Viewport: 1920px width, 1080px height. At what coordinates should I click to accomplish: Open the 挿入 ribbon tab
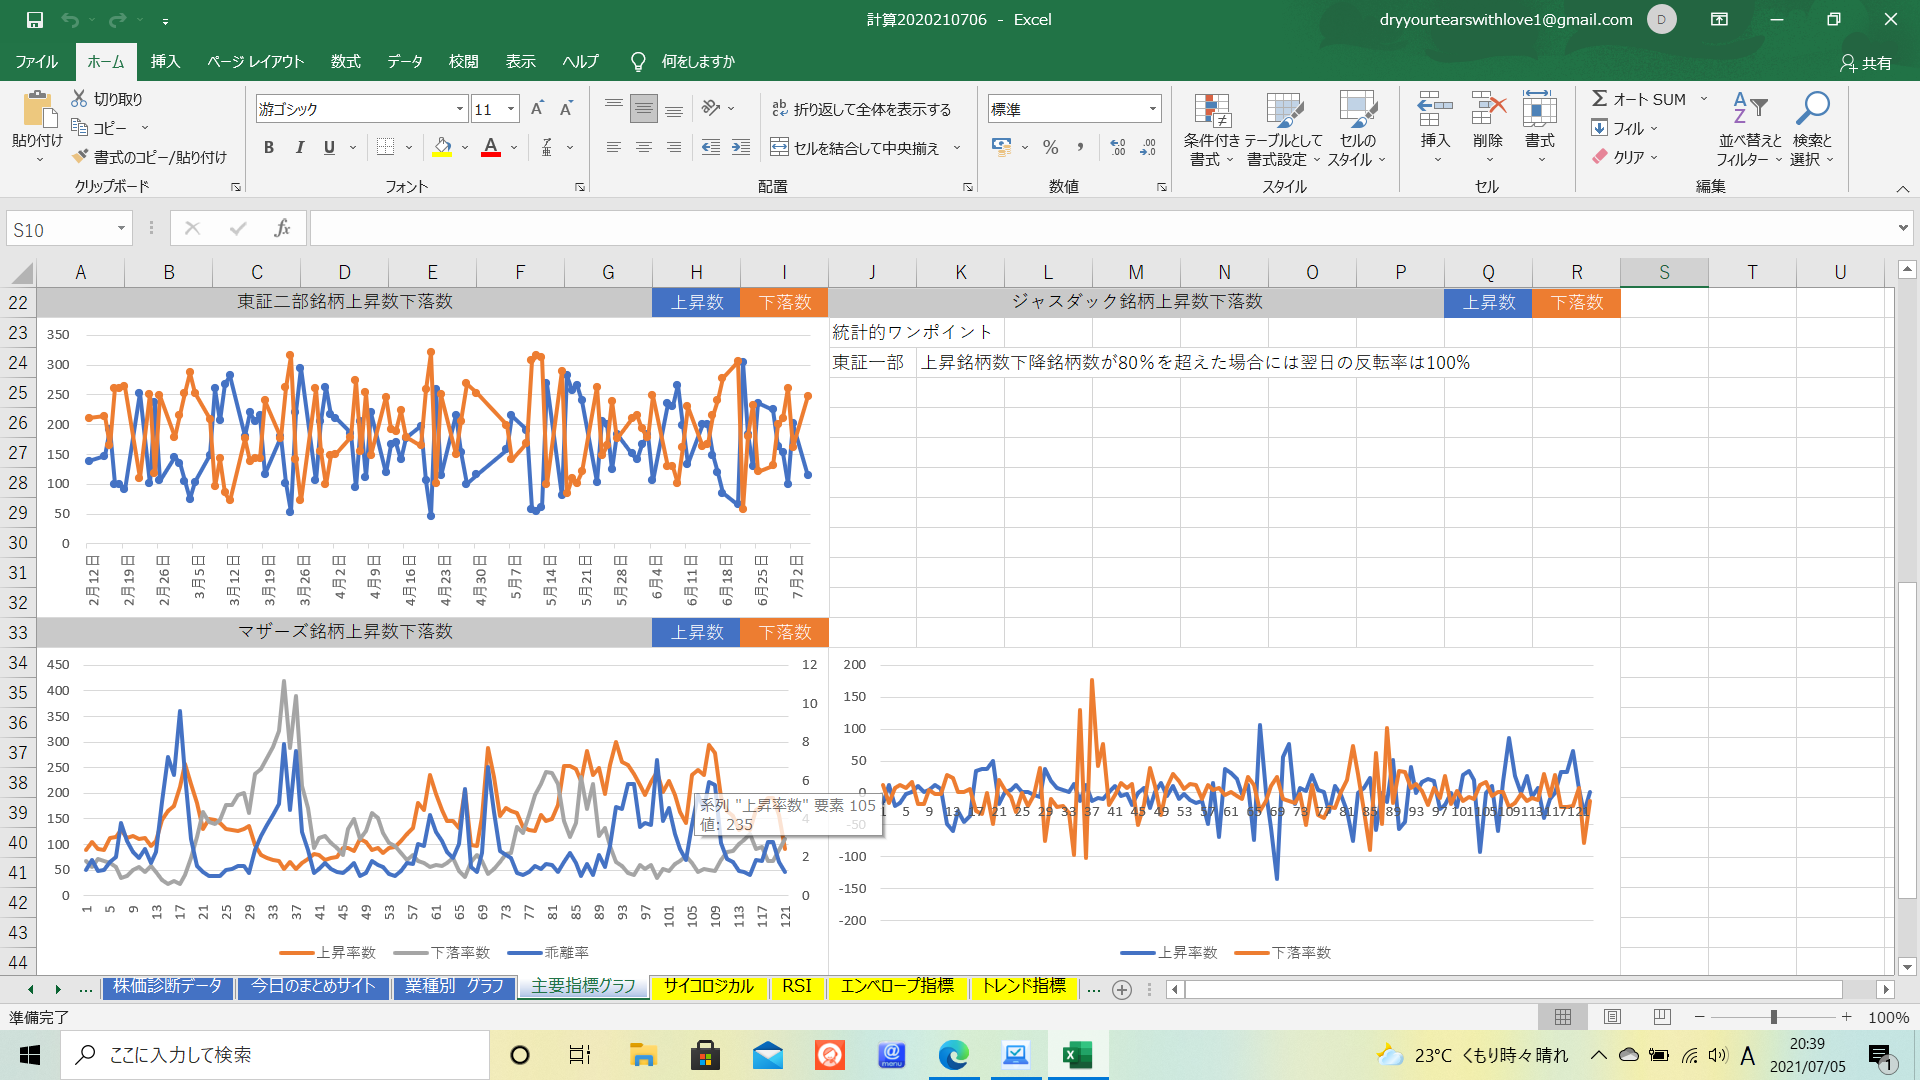click(x=165, y=61)
